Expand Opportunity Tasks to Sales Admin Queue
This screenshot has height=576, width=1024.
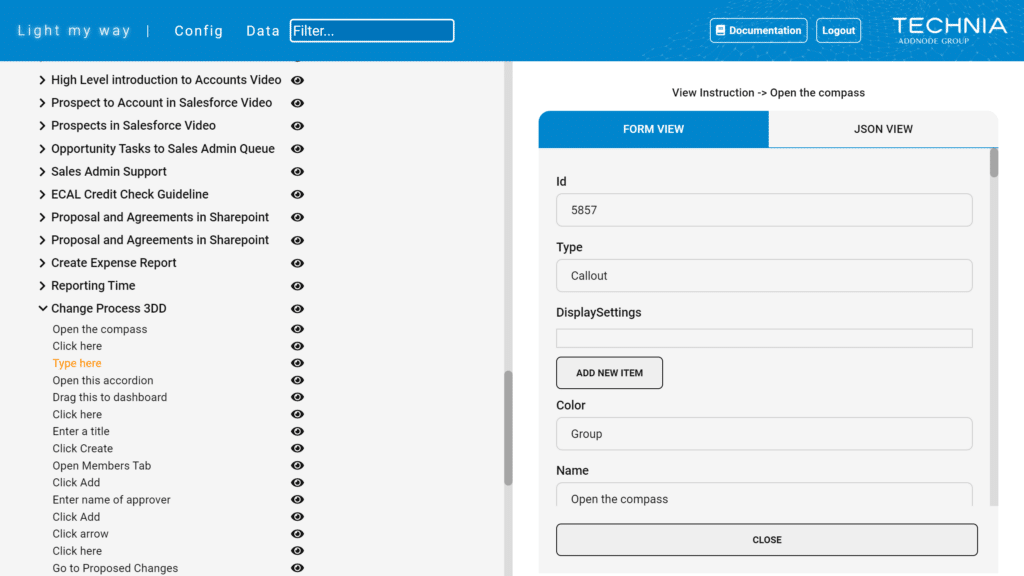(x=42, y=148)
